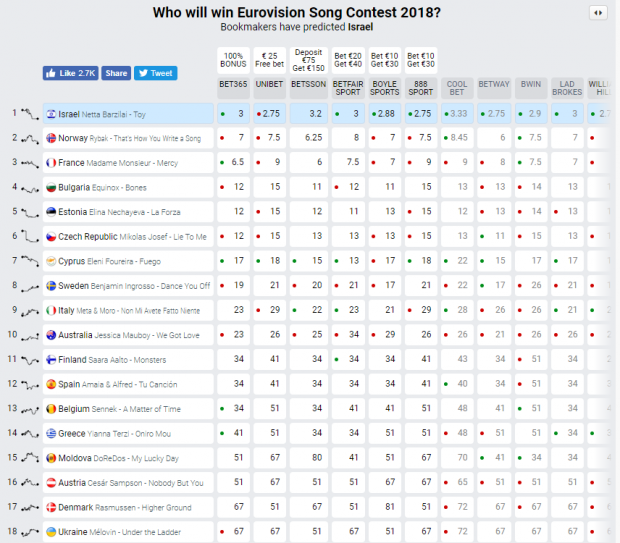Click the 100% BONUS offer box
This screenshot has width=620, height=543.
233,60
